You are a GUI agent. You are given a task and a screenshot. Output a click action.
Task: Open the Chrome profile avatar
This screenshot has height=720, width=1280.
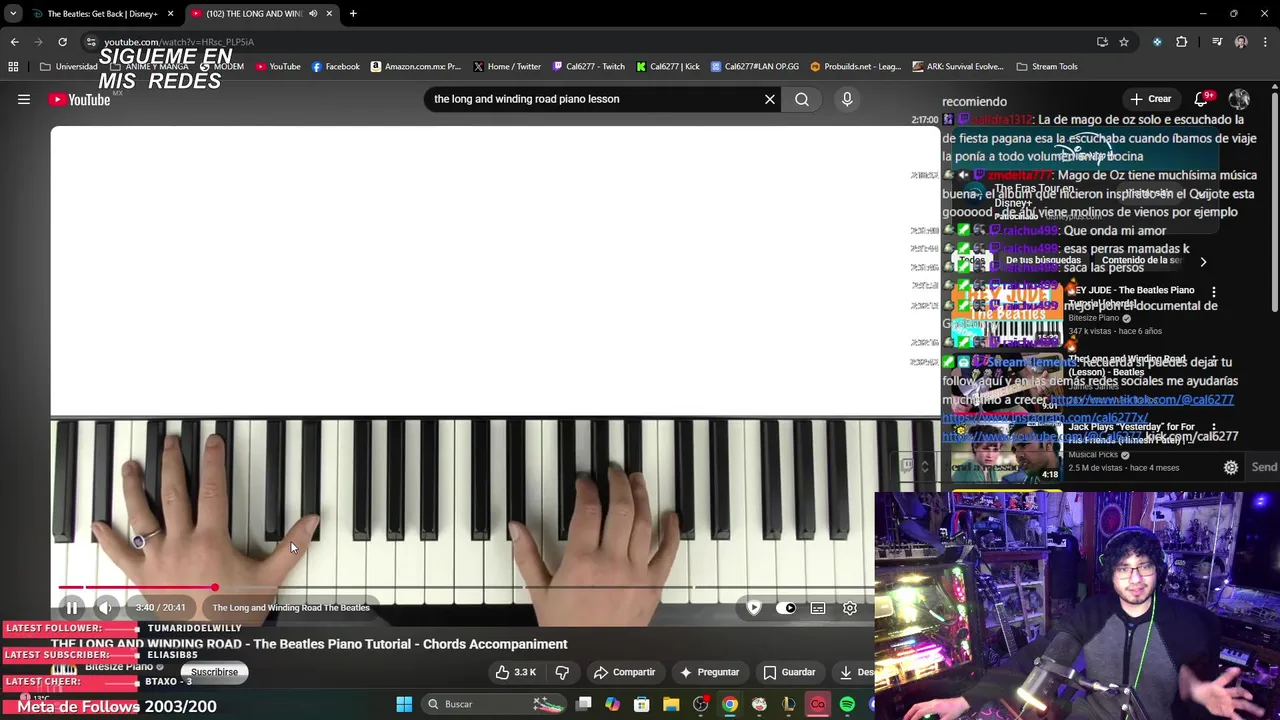pos(1241,42)
